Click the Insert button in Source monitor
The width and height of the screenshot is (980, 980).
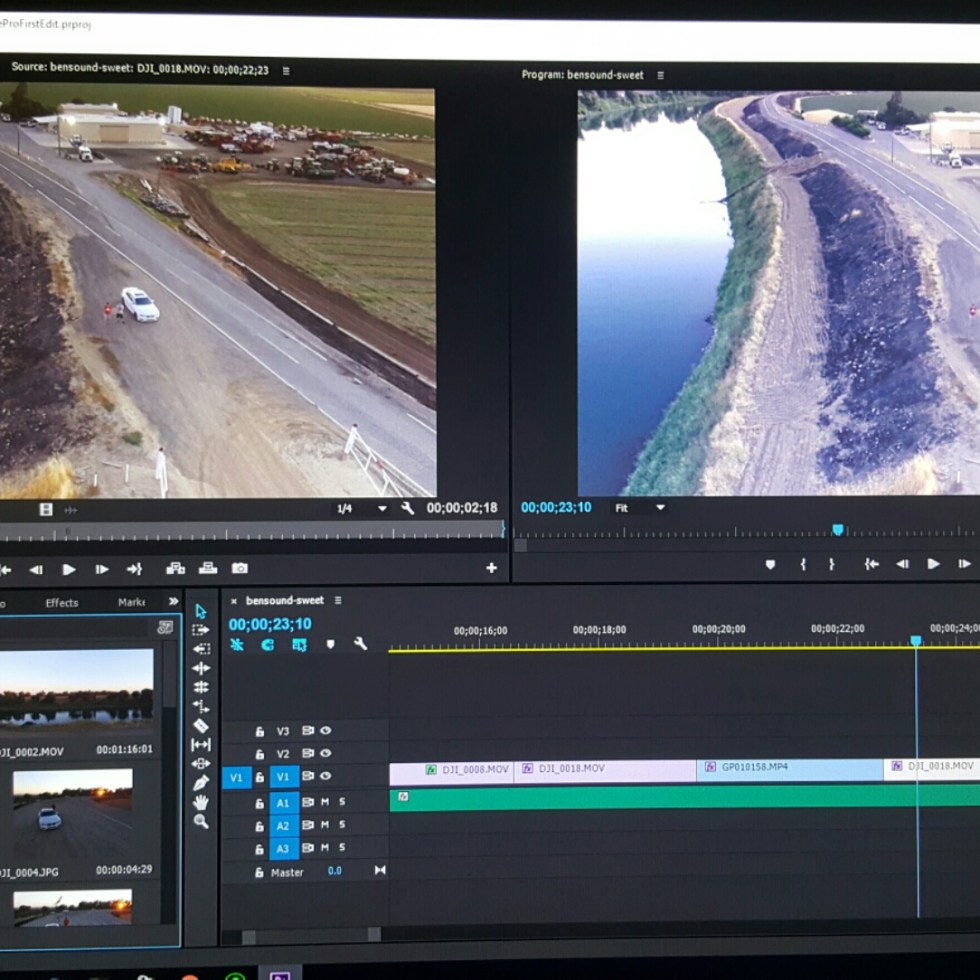click(175, 568)
